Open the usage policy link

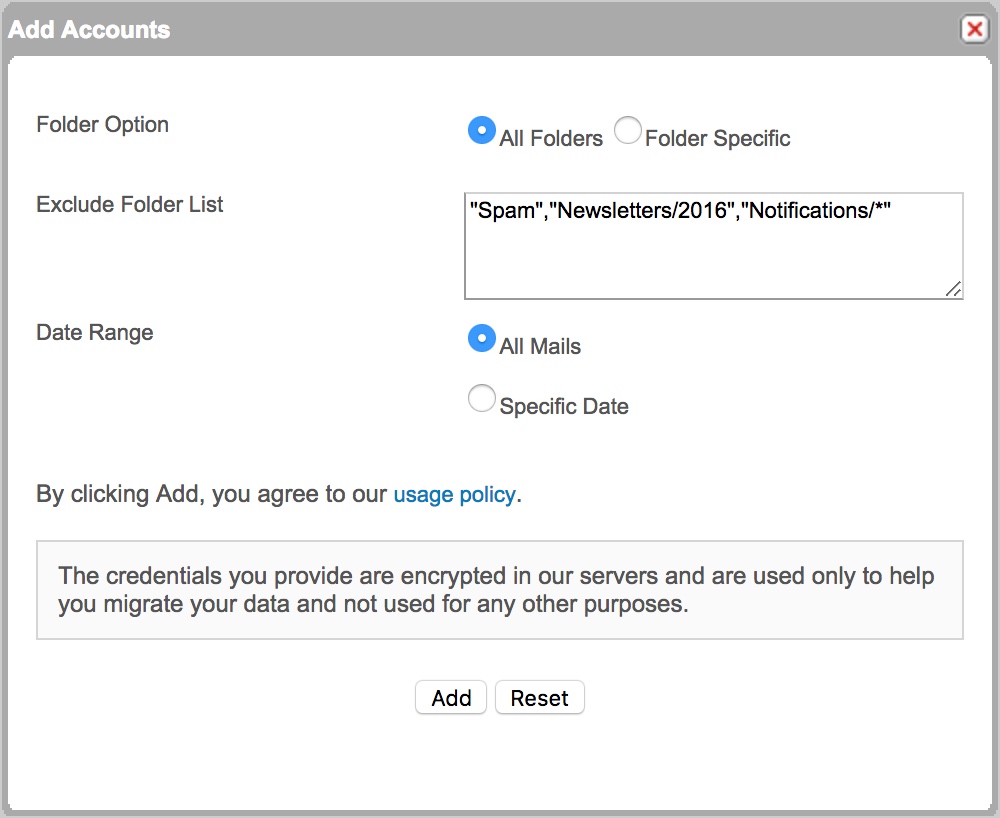(454, 494)
